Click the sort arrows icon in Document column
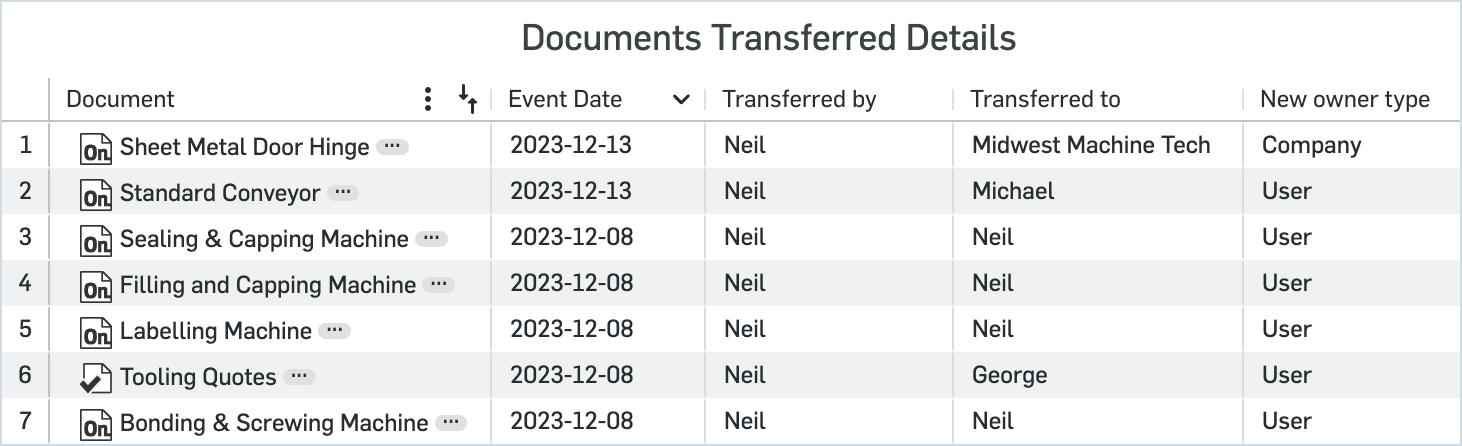Screen dimensions: 1462x446 pos(468,98)
